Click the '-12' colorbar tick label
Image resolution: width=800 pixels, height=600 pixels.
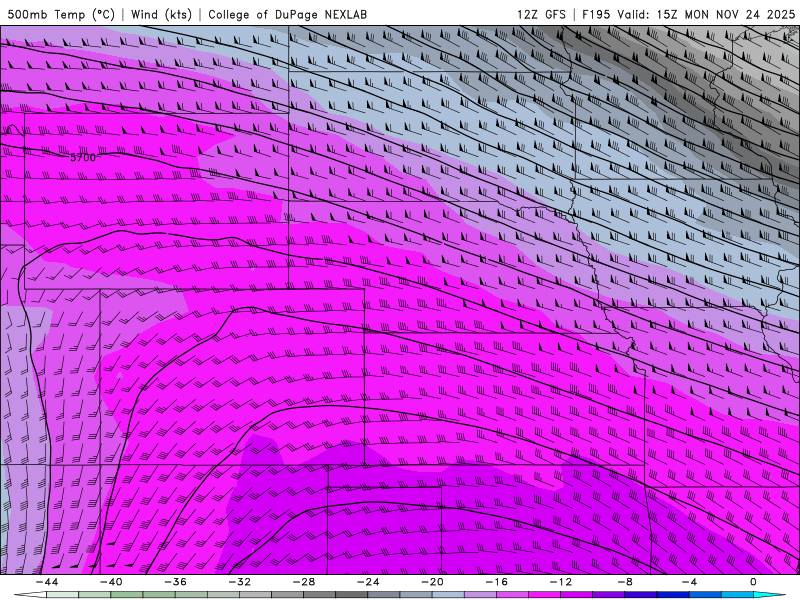pos(561,582)
